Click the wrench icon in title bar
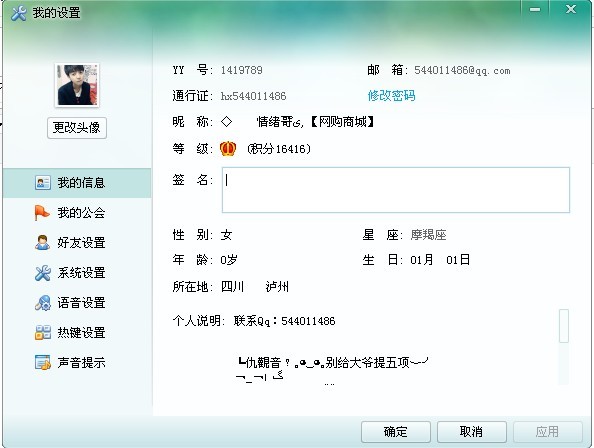Image resolution: width=594 pixels, height=448 pixels. click(x=19, y=13)
